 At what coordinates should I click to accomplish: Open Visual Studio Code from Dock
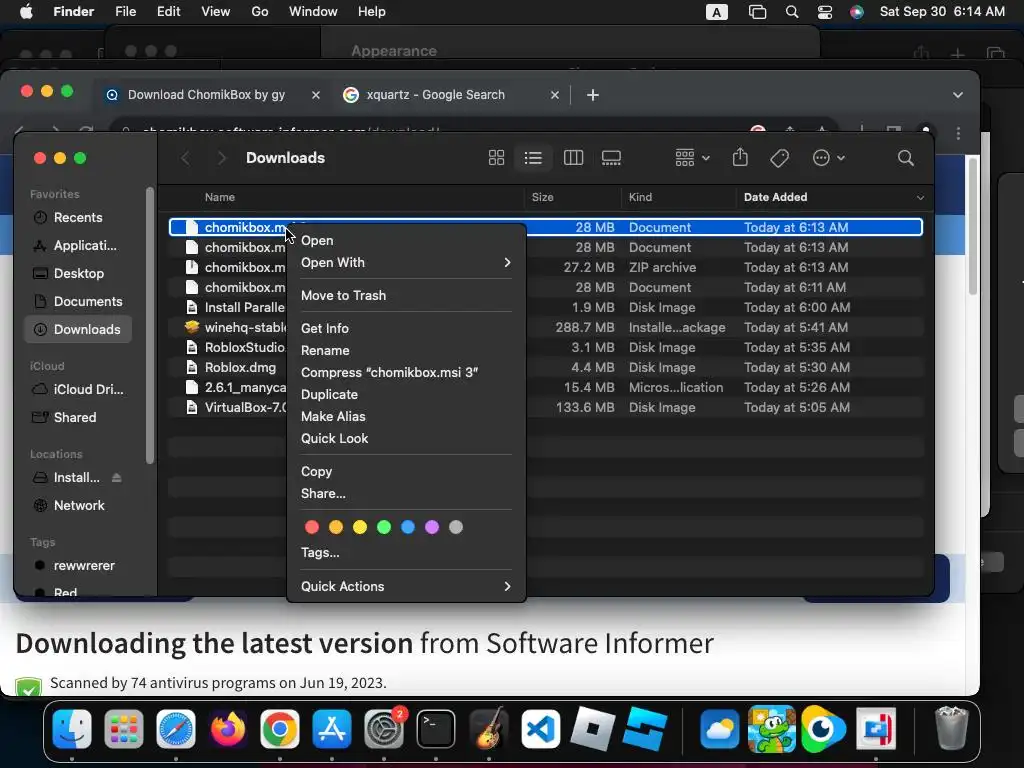click(540, 729)
